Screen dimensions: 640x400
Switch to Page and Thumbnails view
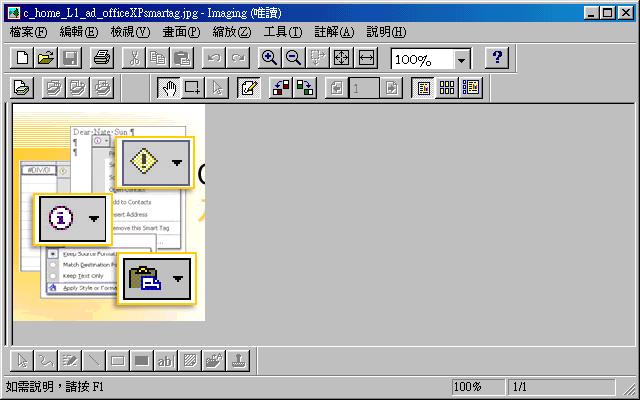(471, 88)
